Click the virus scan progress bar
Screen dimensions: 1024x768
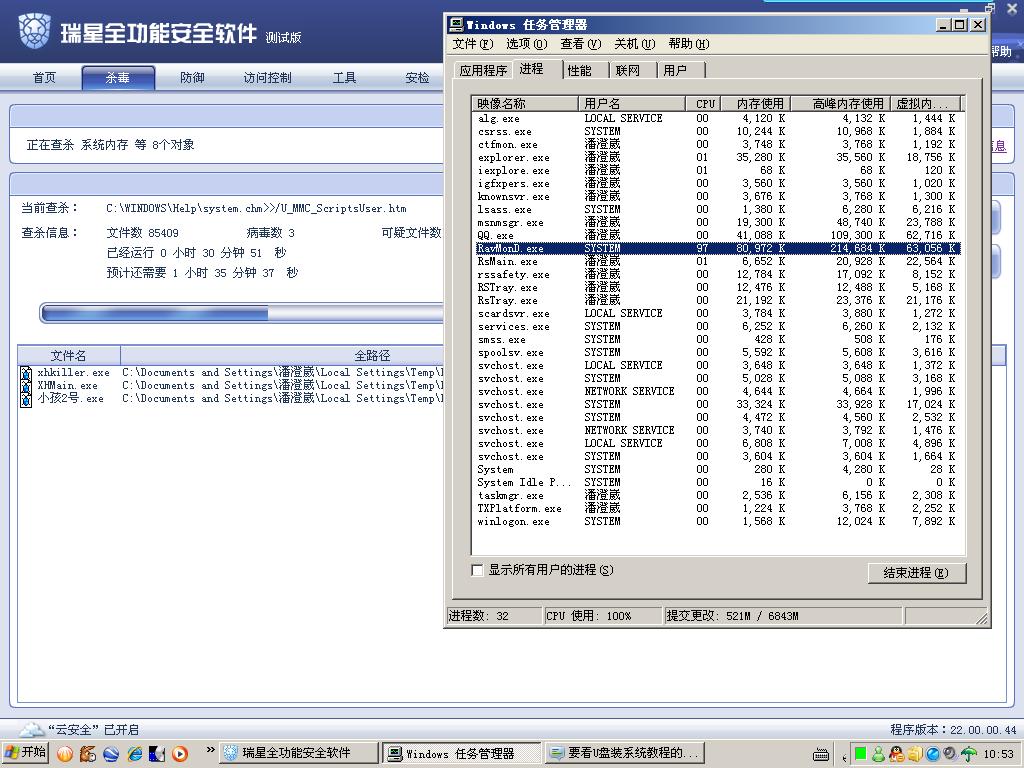[242, 313]
